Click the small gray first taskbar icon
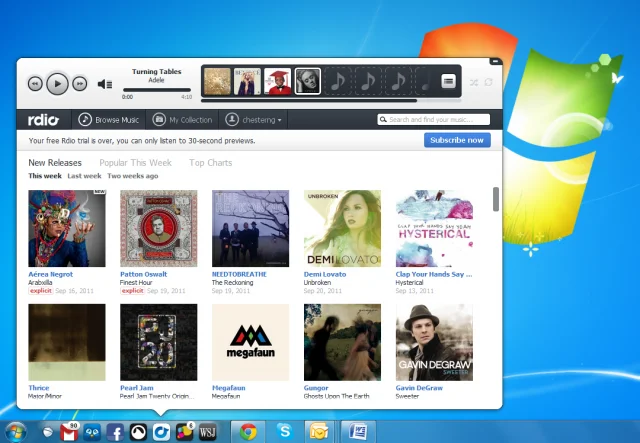The width and height of the screenshot is (640, 443). click(48, 432)
